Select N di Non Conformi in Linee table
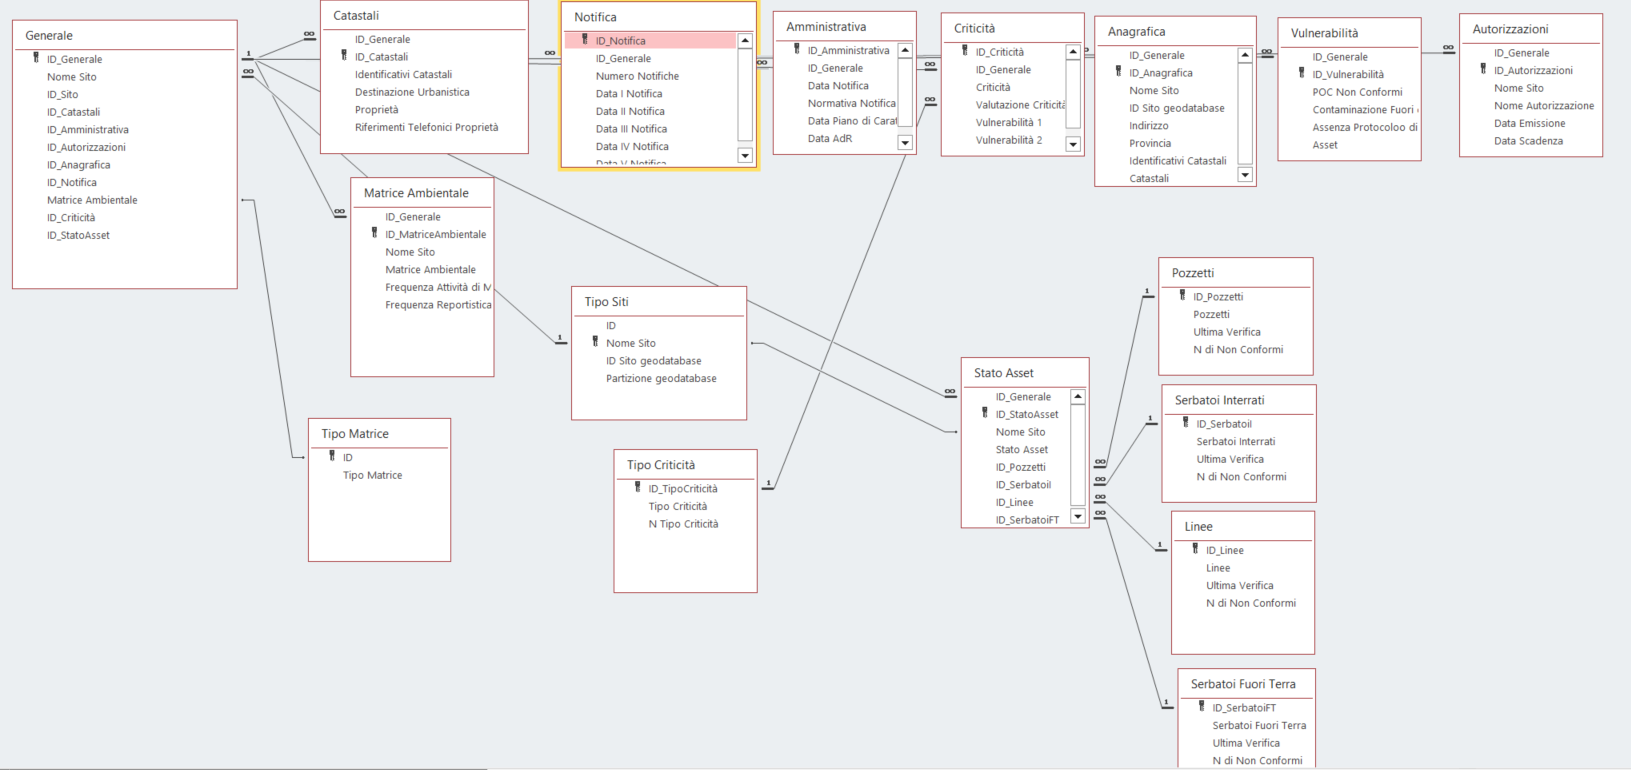Image resolution: width=1631 pixels, height=770 pixels. 1250,603
